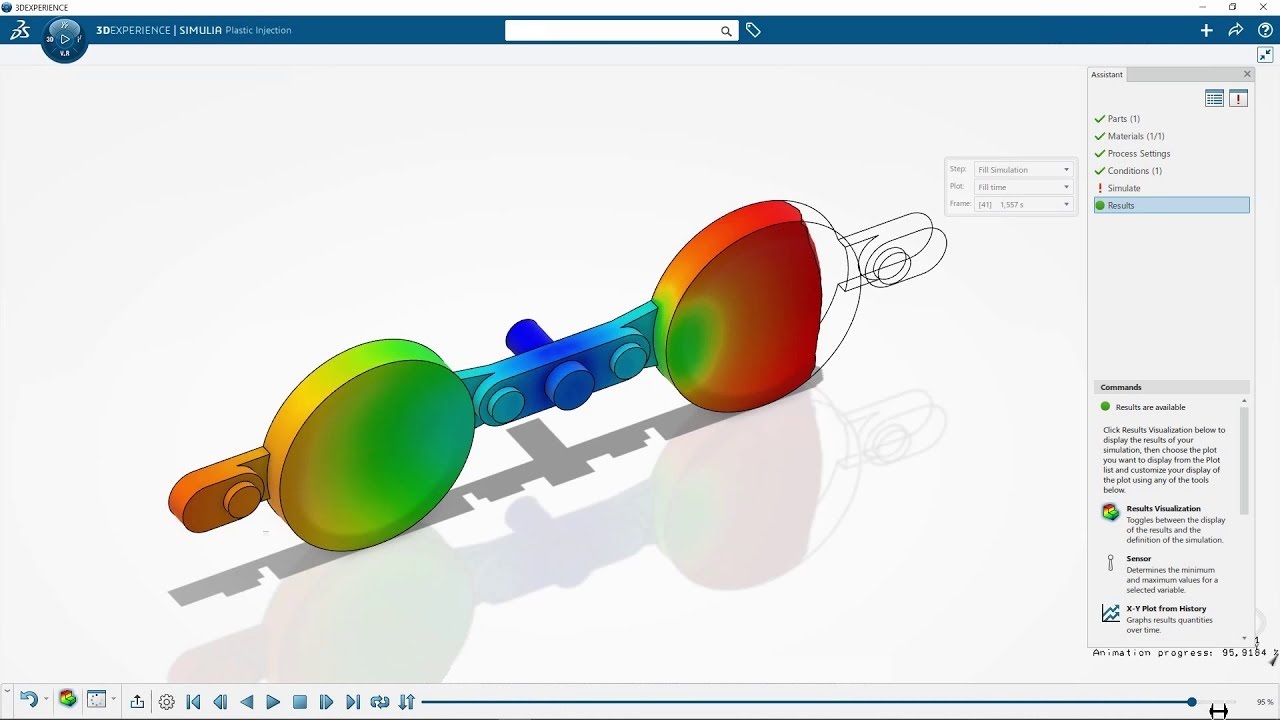Jump to first animation frame
The image size is (1280, 720).
pos(194,702)
